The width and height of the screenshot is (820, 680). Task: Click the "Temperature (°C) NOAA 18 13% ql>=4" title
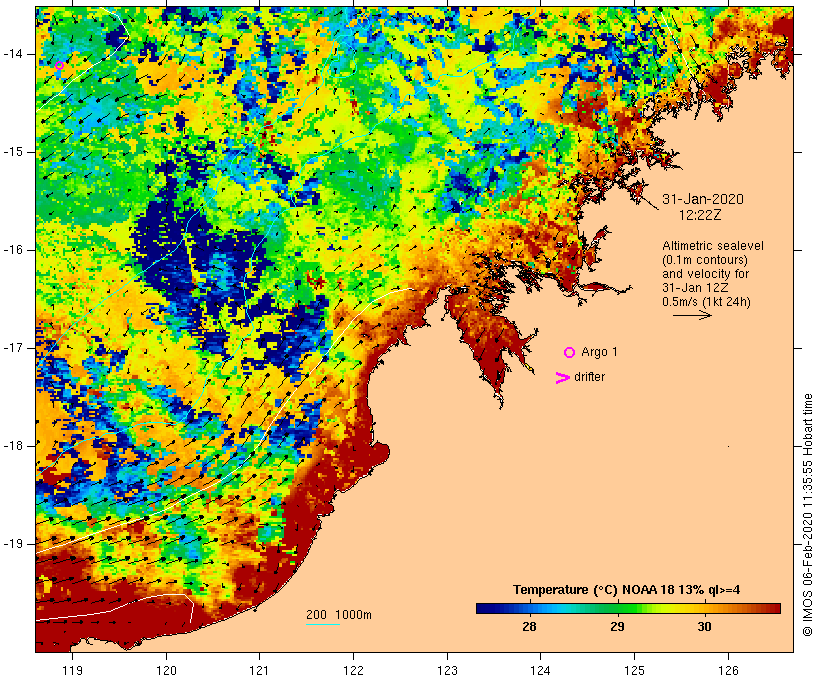coord(627,590)
